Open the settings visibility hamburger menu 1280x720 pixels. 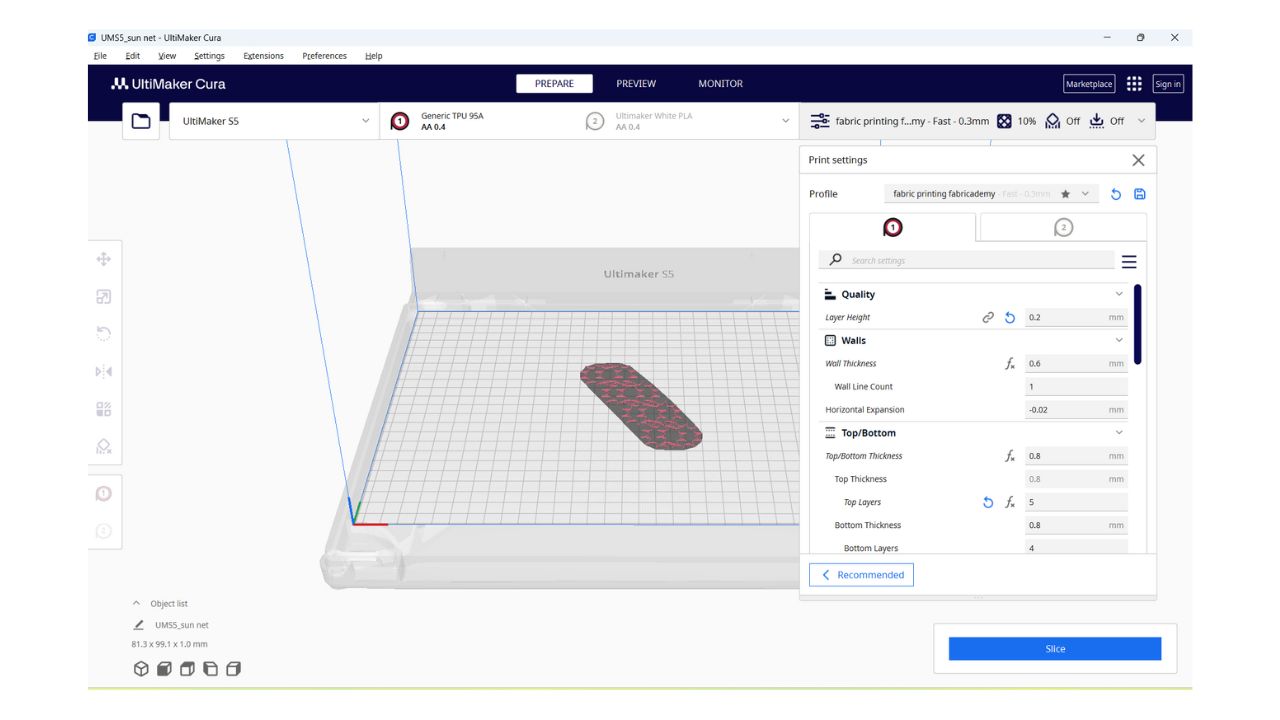1129,262
